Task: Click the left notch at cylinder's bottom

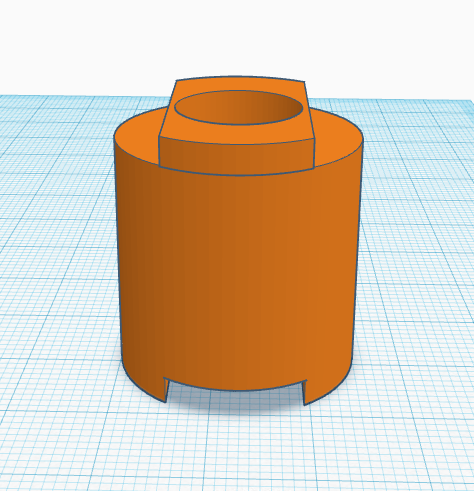Action: 167,391
